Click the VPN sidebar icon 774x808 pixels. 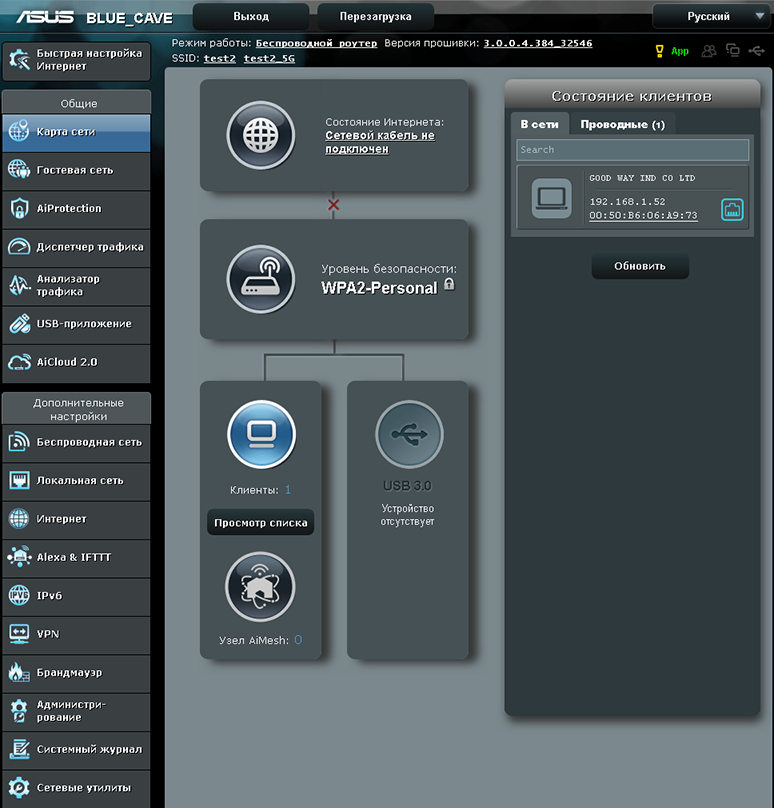(x=19, y=634)
